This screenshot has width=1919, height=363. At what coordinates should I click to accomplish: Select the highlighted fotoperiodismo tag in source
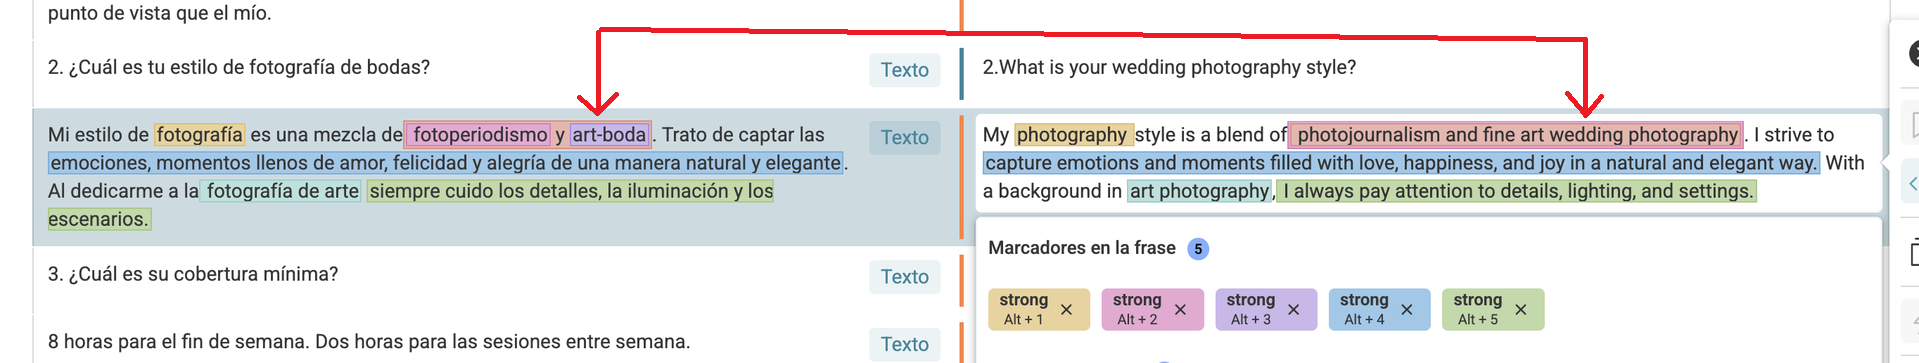(479, 134)
